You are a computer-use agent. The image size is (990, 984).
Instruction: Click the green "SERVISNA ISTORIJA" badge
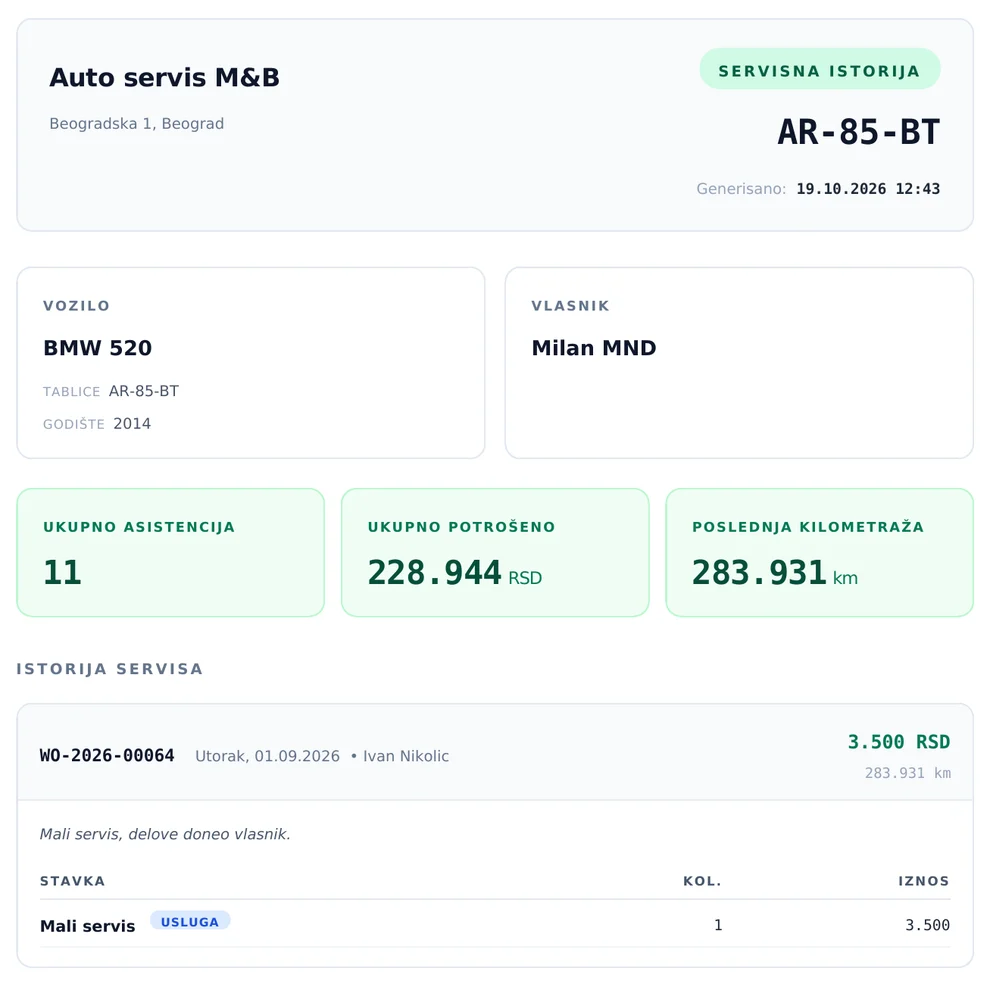pyautogui.click(x=820, y=69)
